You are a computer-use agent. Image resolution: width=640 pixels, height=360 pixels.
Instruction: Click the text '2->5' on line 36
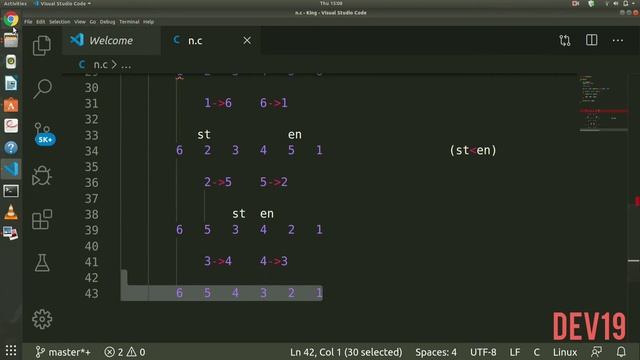coord(218,182)
